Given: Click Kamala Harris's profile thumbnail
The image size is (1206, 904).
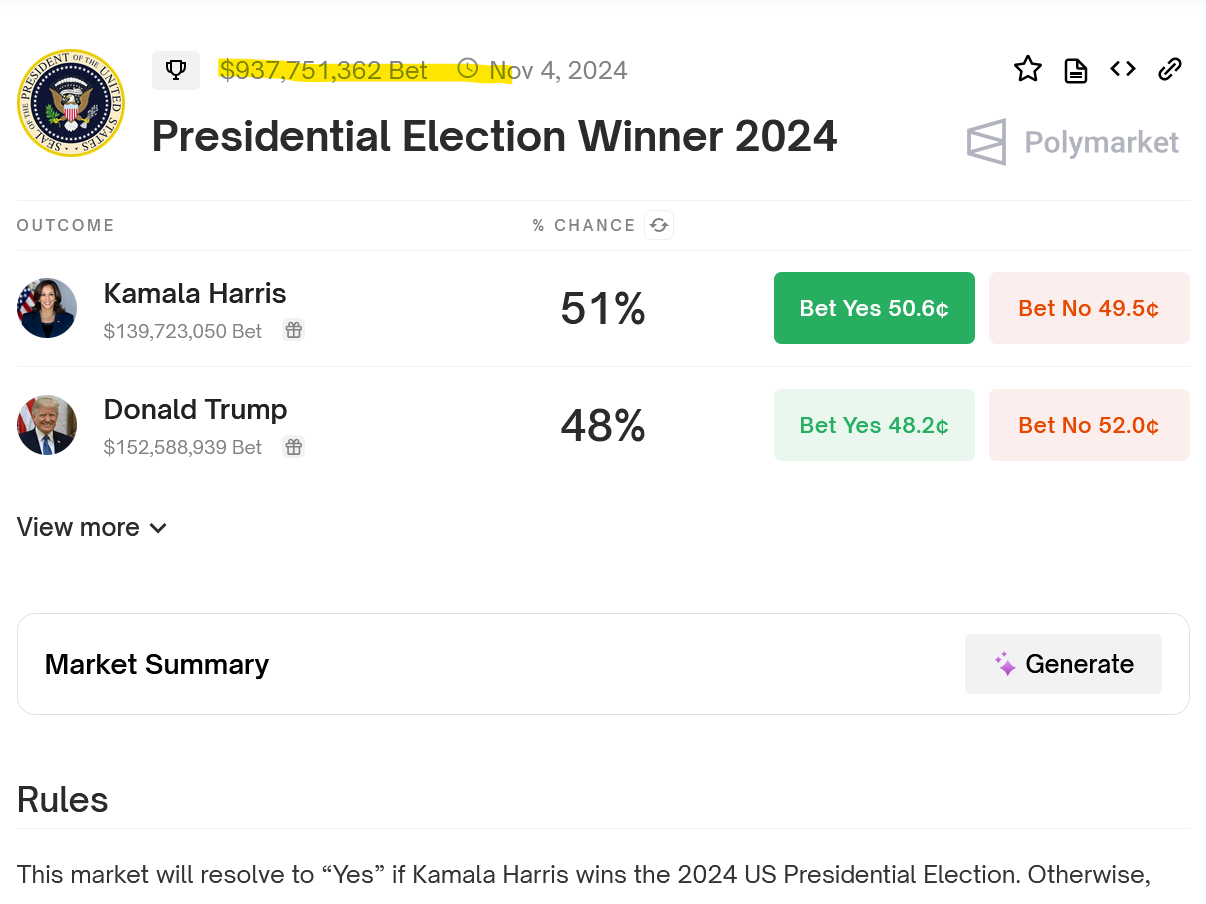Looking at the screenshot, I should pyautogui.click(x=46, y=308).
